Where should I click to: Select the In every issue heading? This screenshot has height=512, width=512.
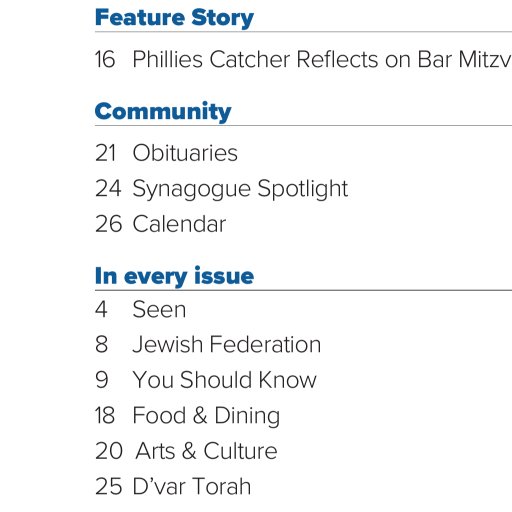tap(174, 276)
